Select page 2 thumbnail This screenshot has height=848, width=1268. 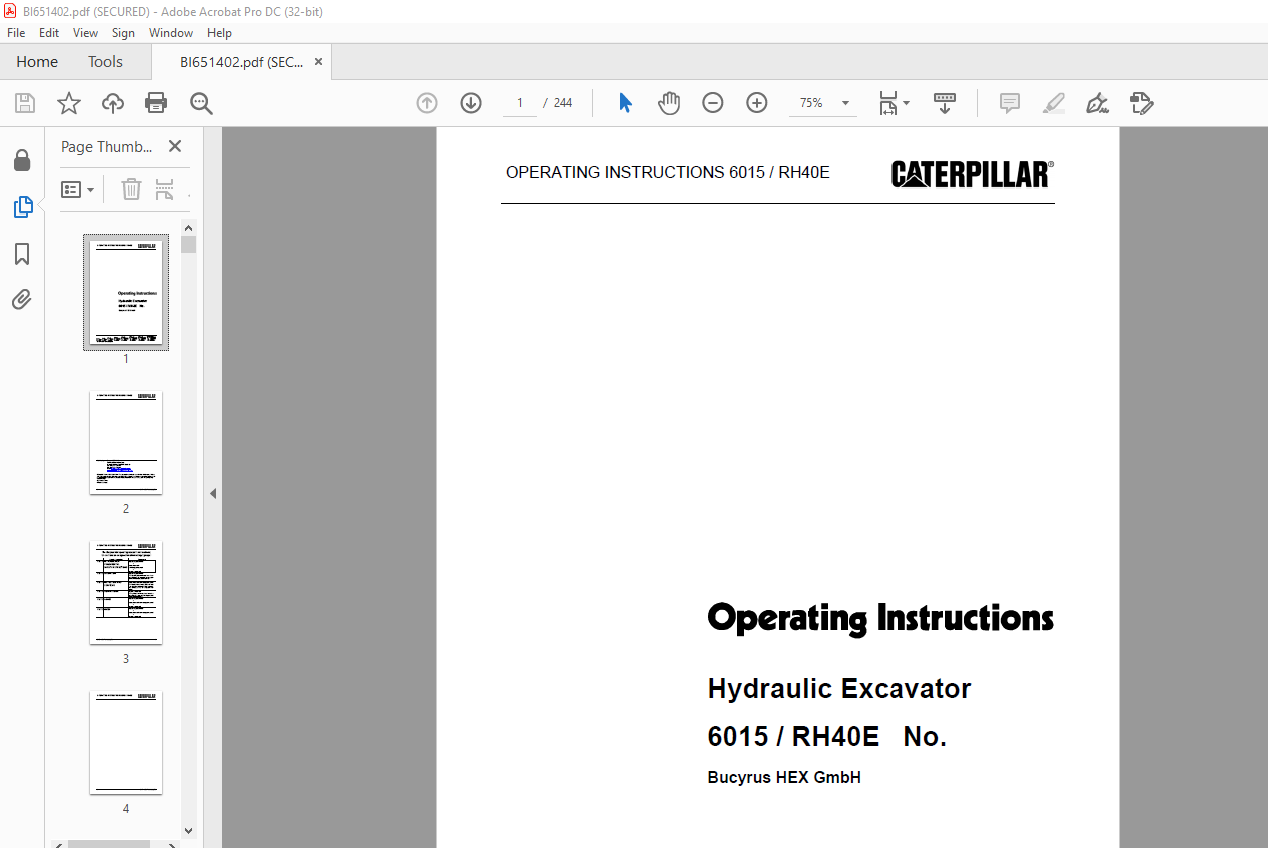126,442
